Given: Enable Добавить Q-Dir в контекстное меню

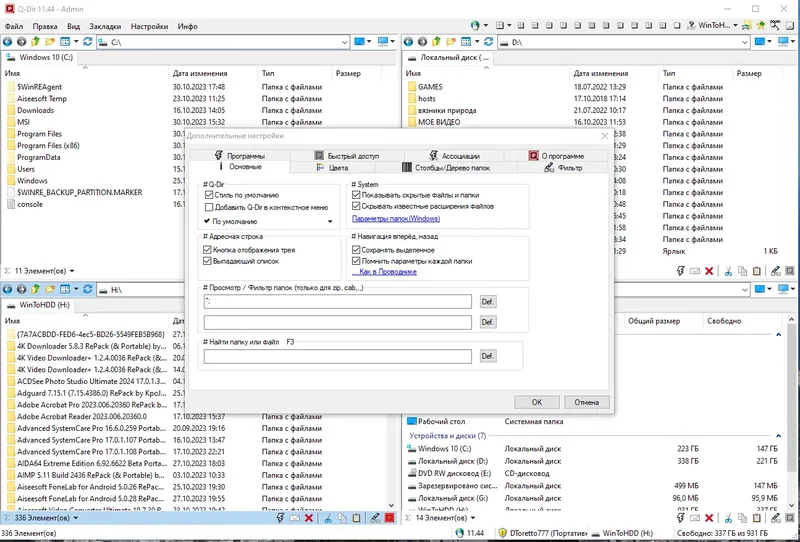Looking at the screenshot, I should point(209,207).
